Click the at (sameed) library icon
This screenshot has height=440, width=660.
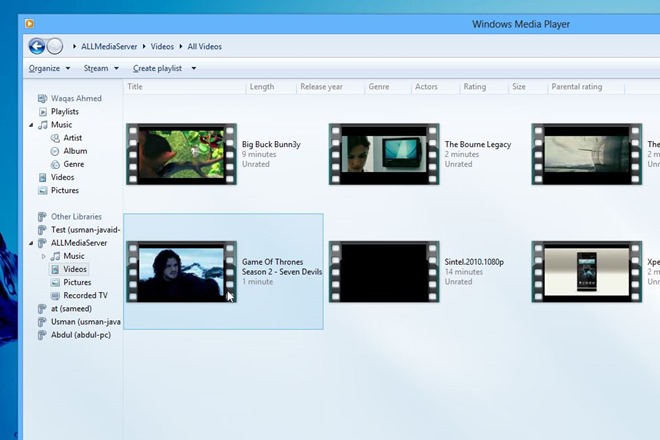click(42, 309)
